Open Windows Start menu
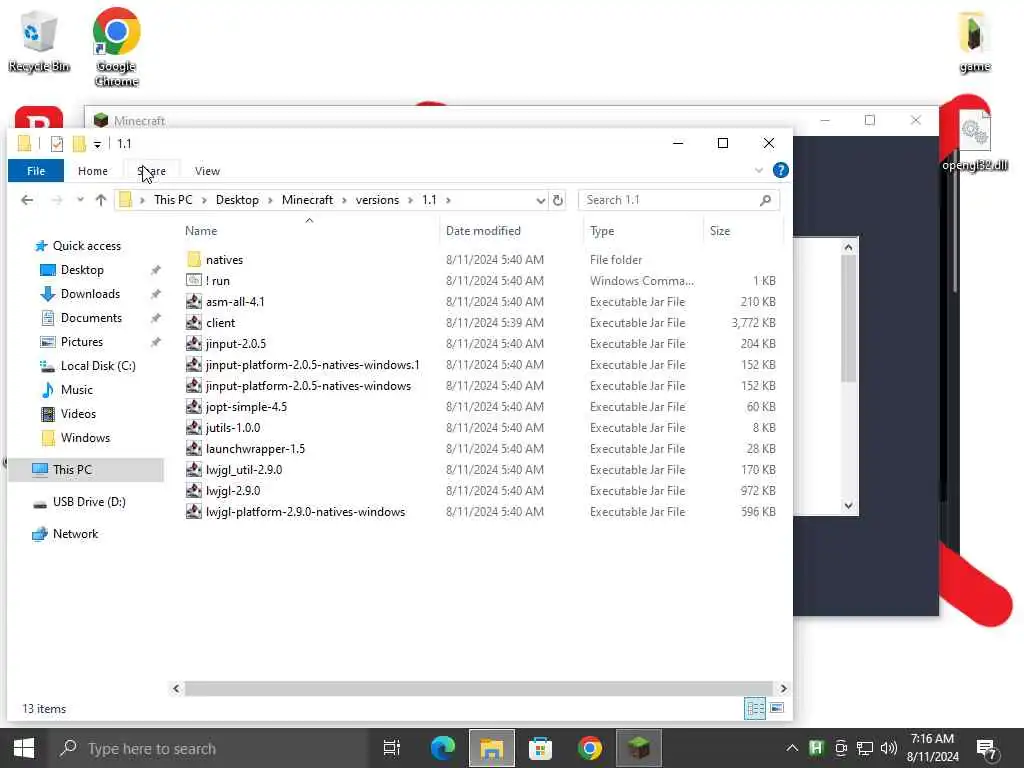This screenshot has width=1024, height=768. (24, 748)
